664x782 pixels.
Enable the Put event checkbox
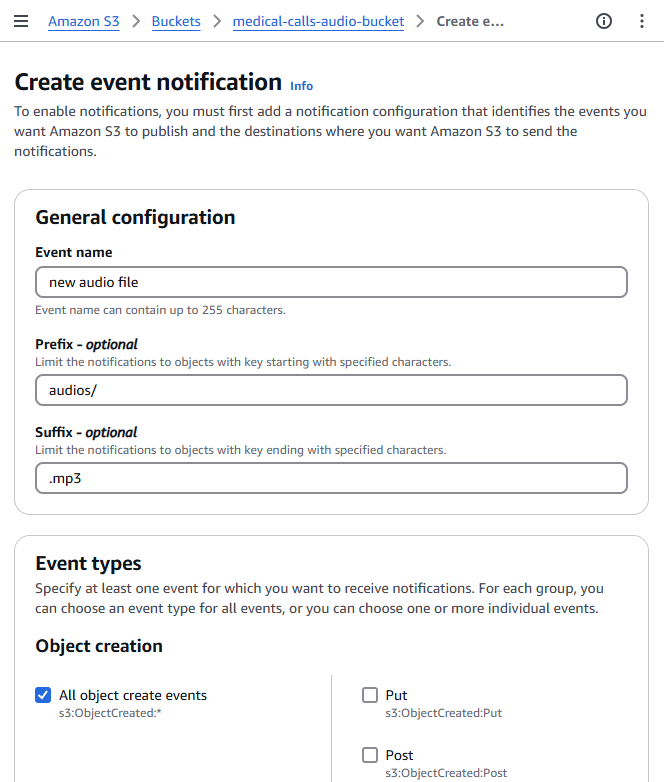pos(370,695)
